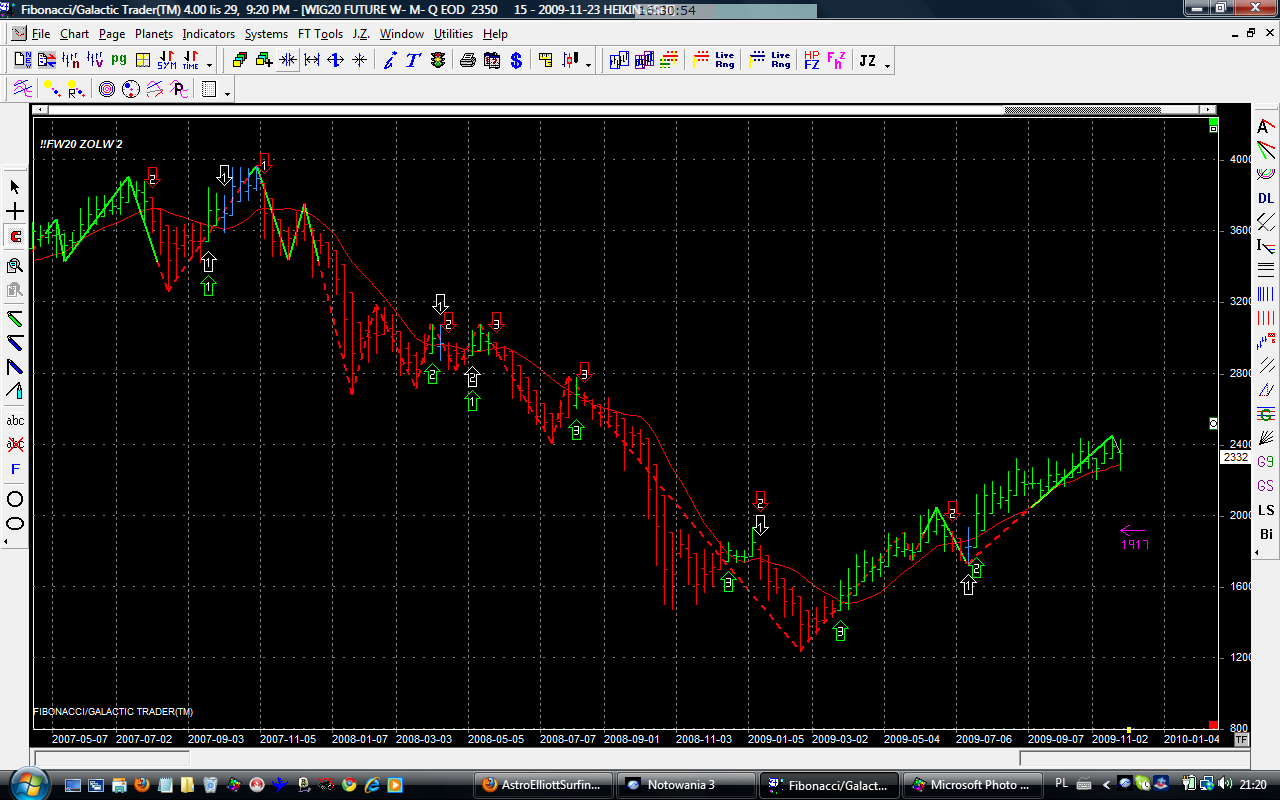Screen dimensions: 1280x800
Task: Open the Indicators menu
Action: [208, 34]
